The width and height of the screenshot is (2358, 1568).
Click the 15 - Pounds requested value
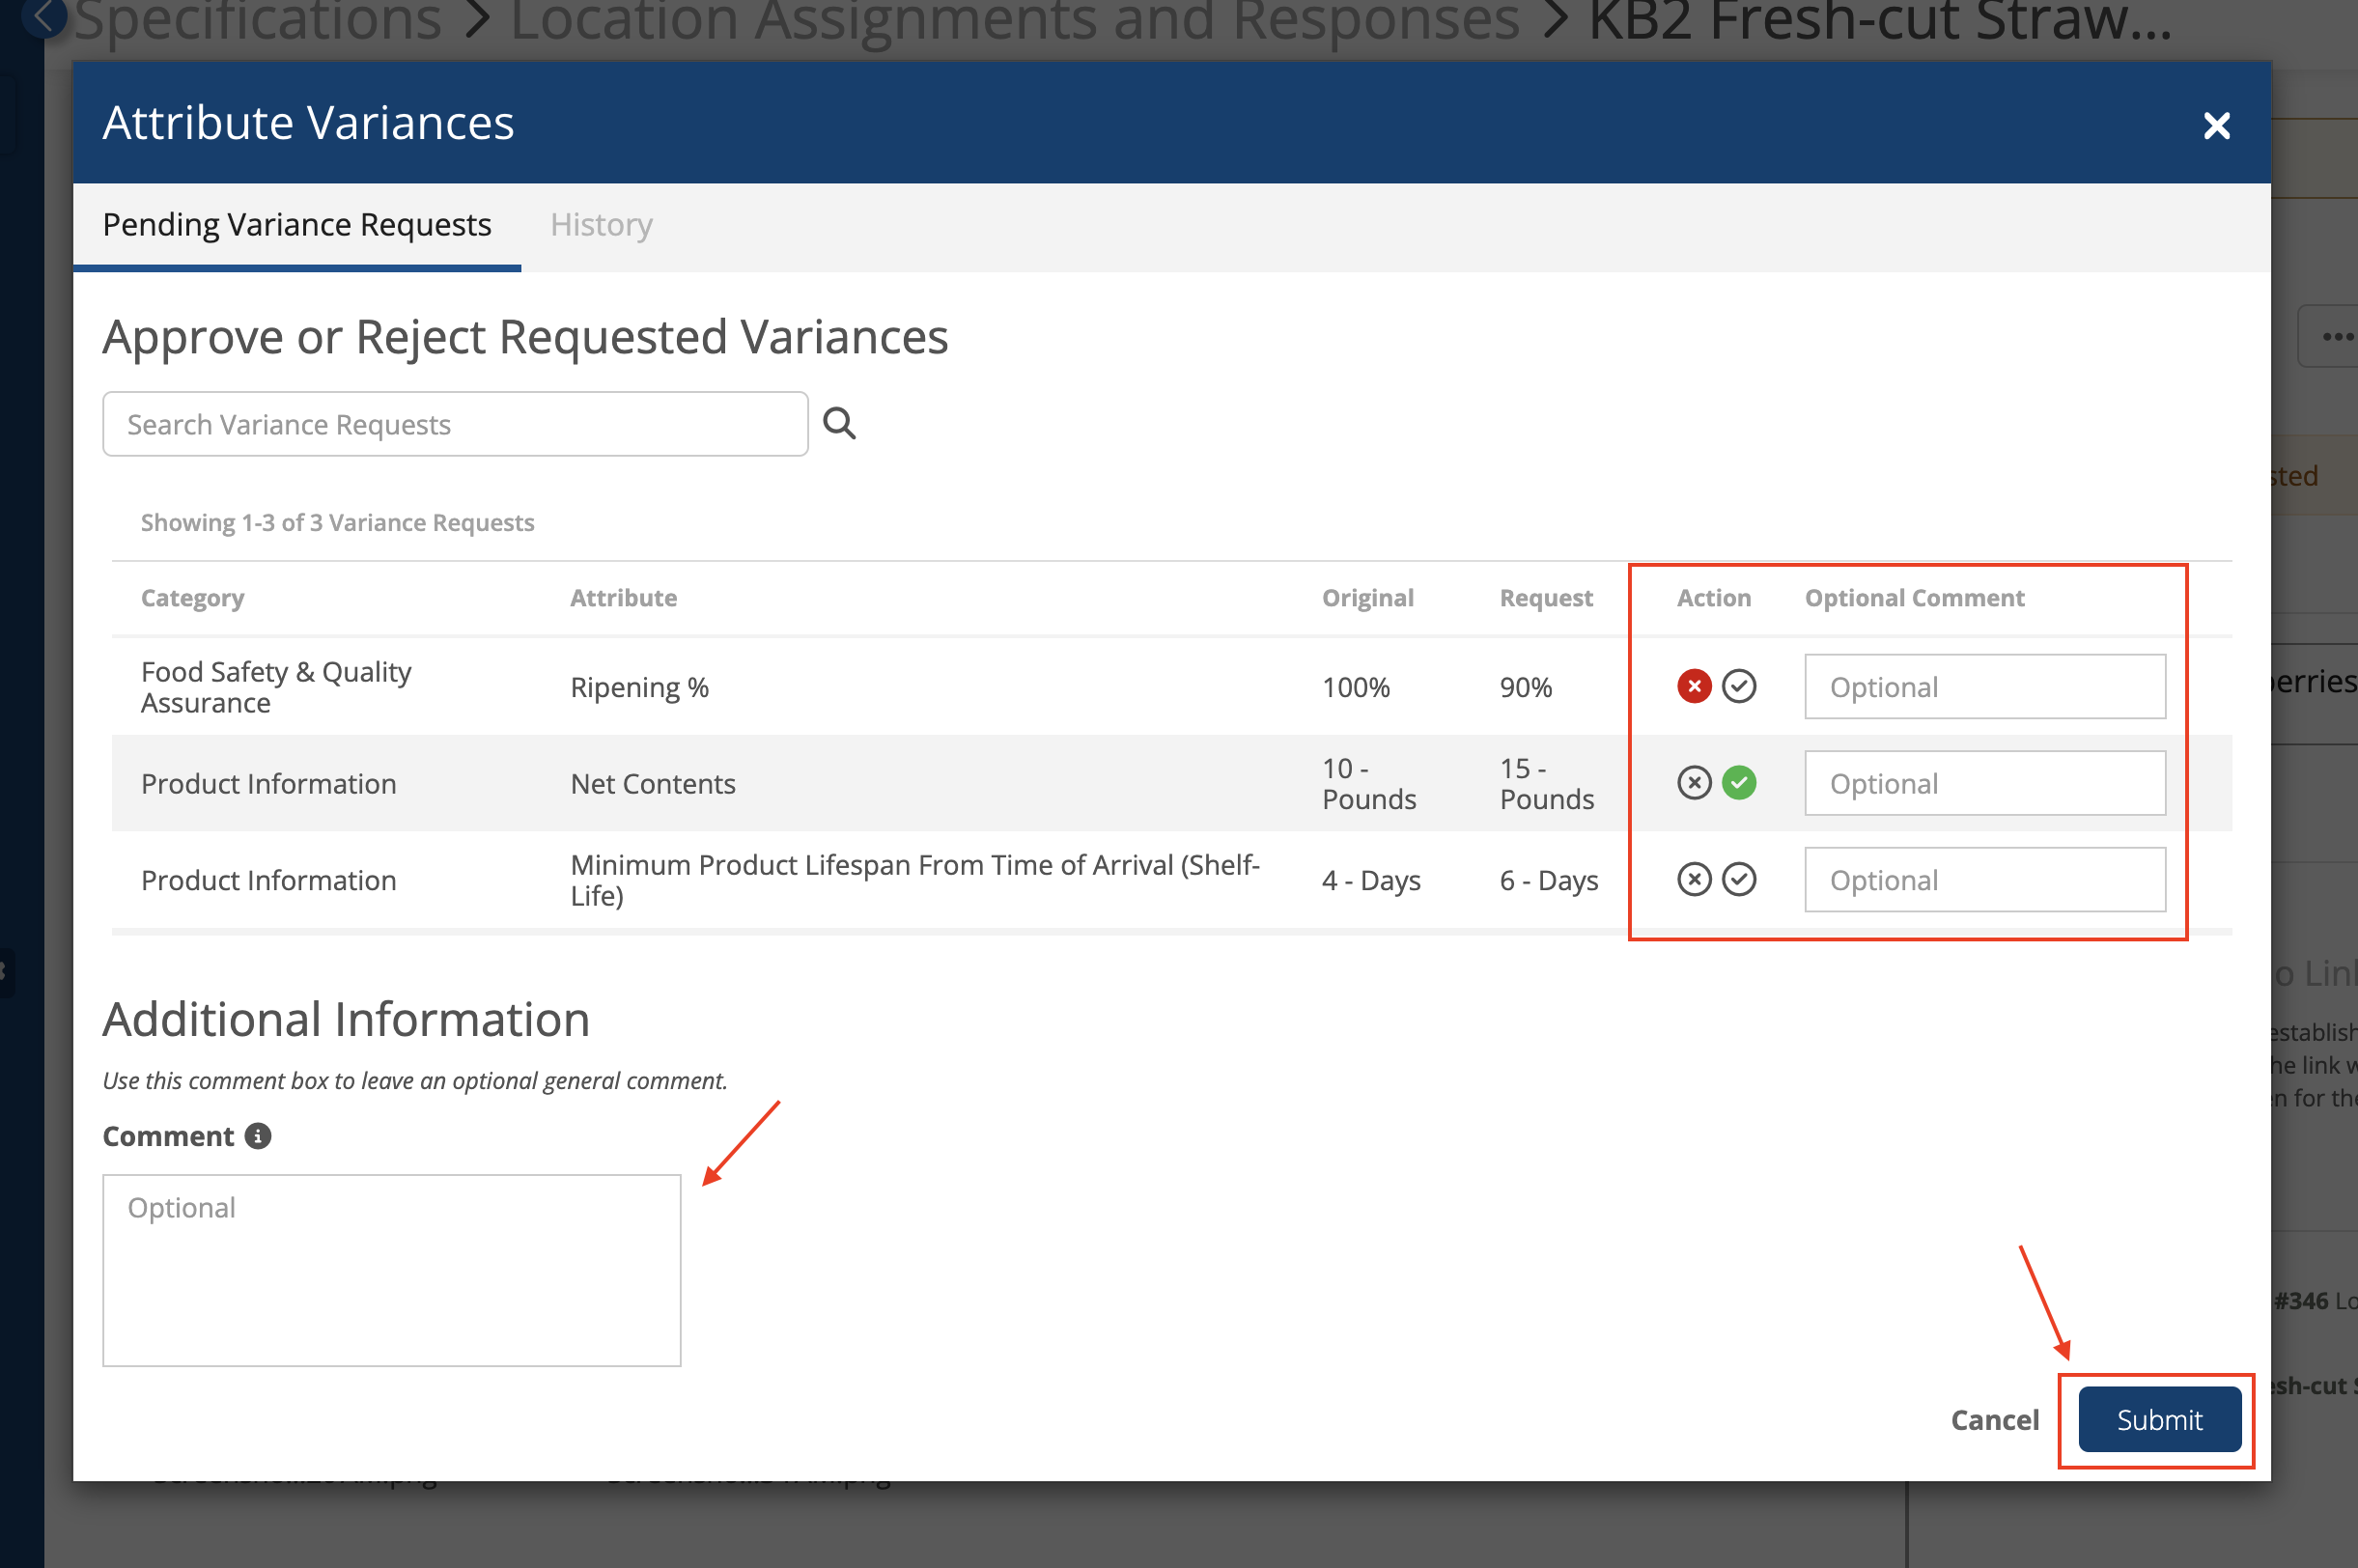(1547, 783)
